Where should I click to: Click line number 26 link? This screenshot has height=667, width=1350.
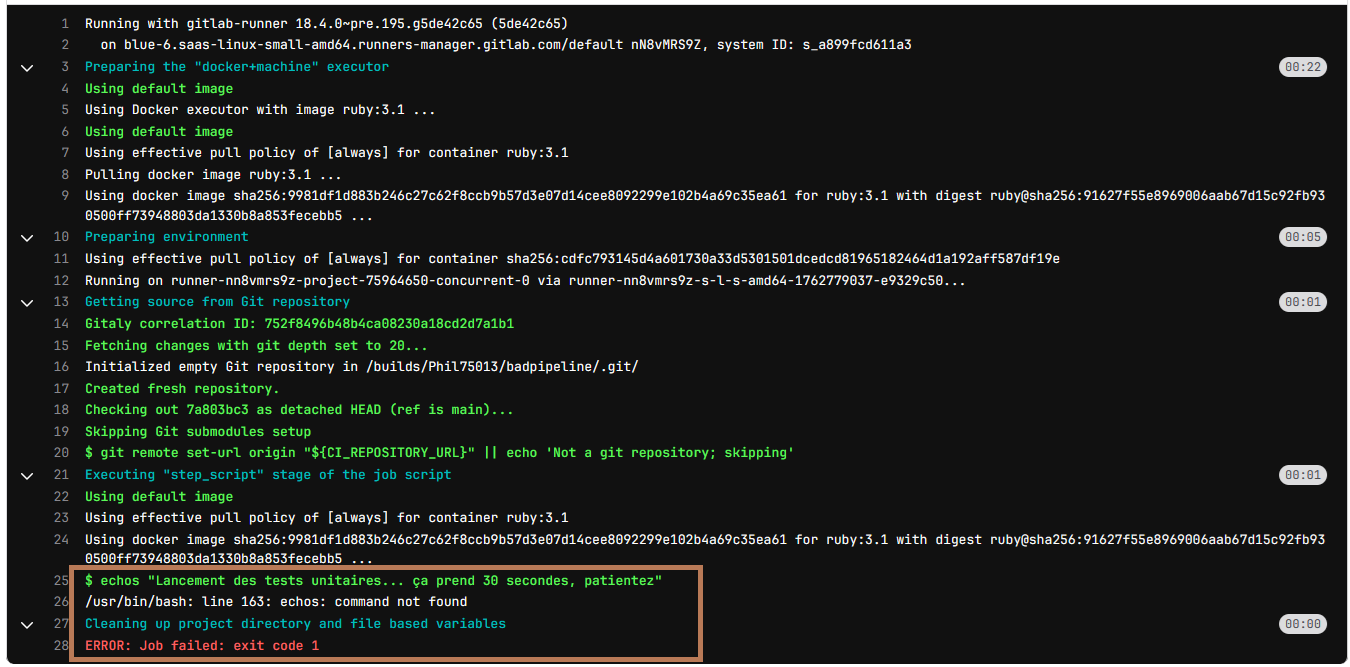(61, 602)
